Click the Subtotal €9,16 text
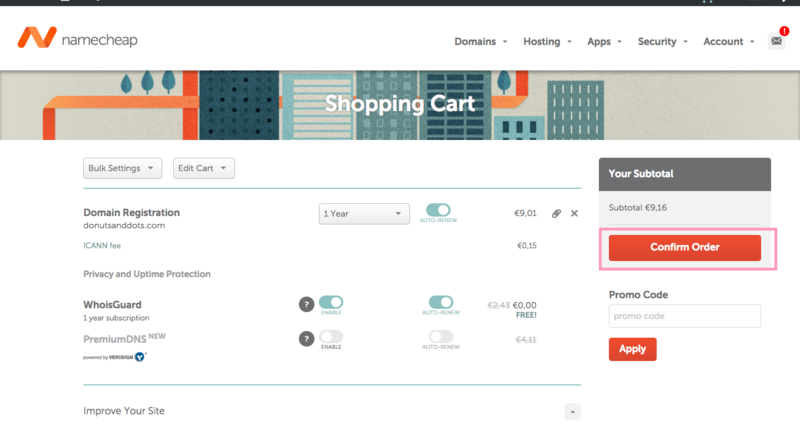The image size is (800, 436). (x=638, y=208)
